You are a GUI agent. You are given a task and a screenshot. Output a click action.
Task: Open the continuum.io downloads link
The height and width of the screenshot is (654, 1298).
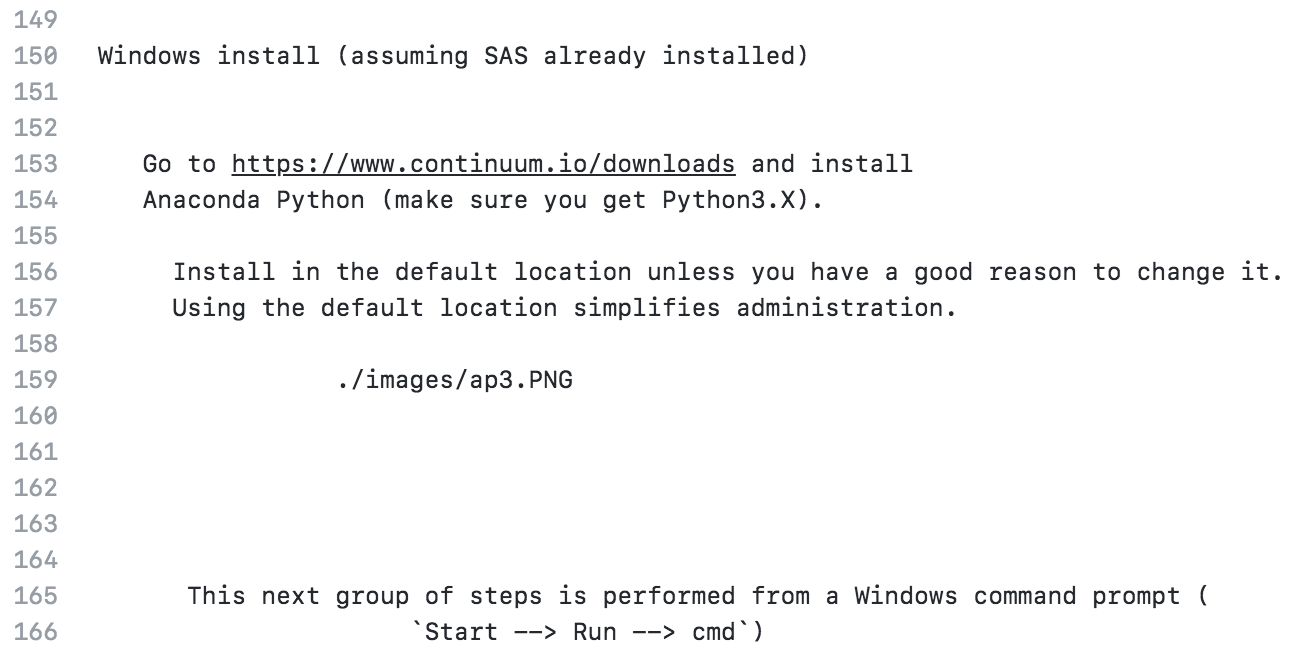click(x=483, y=163)
